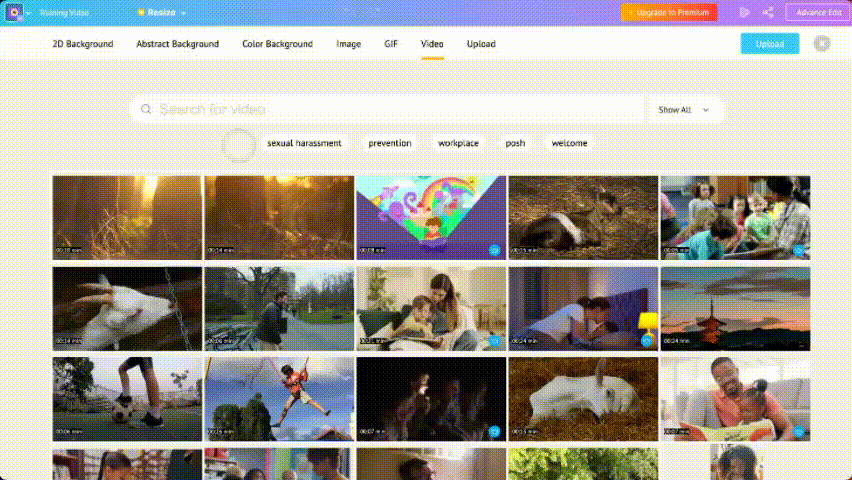Click premium badge on rainbow cartoon thumbnail
Viewport: 852px width, 480px height.
coord(494,250)
